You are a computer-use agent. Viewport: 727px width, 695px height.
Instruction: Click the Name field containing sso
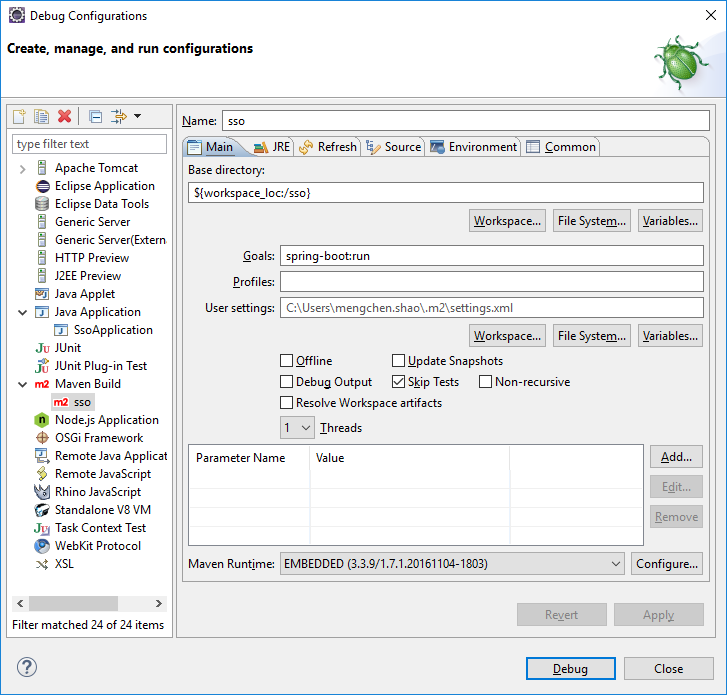click(466, 121)
